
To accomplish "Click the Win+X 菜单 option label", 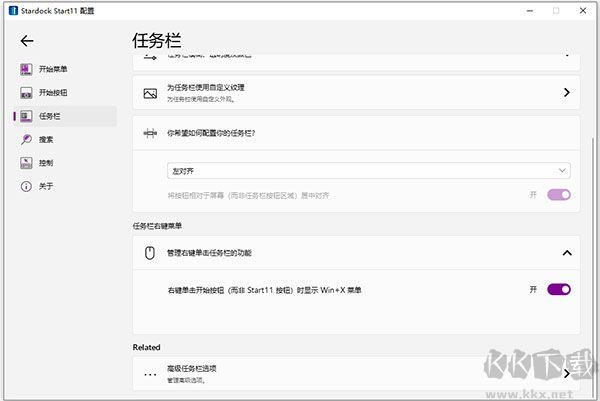I will (x=264, y=290).
